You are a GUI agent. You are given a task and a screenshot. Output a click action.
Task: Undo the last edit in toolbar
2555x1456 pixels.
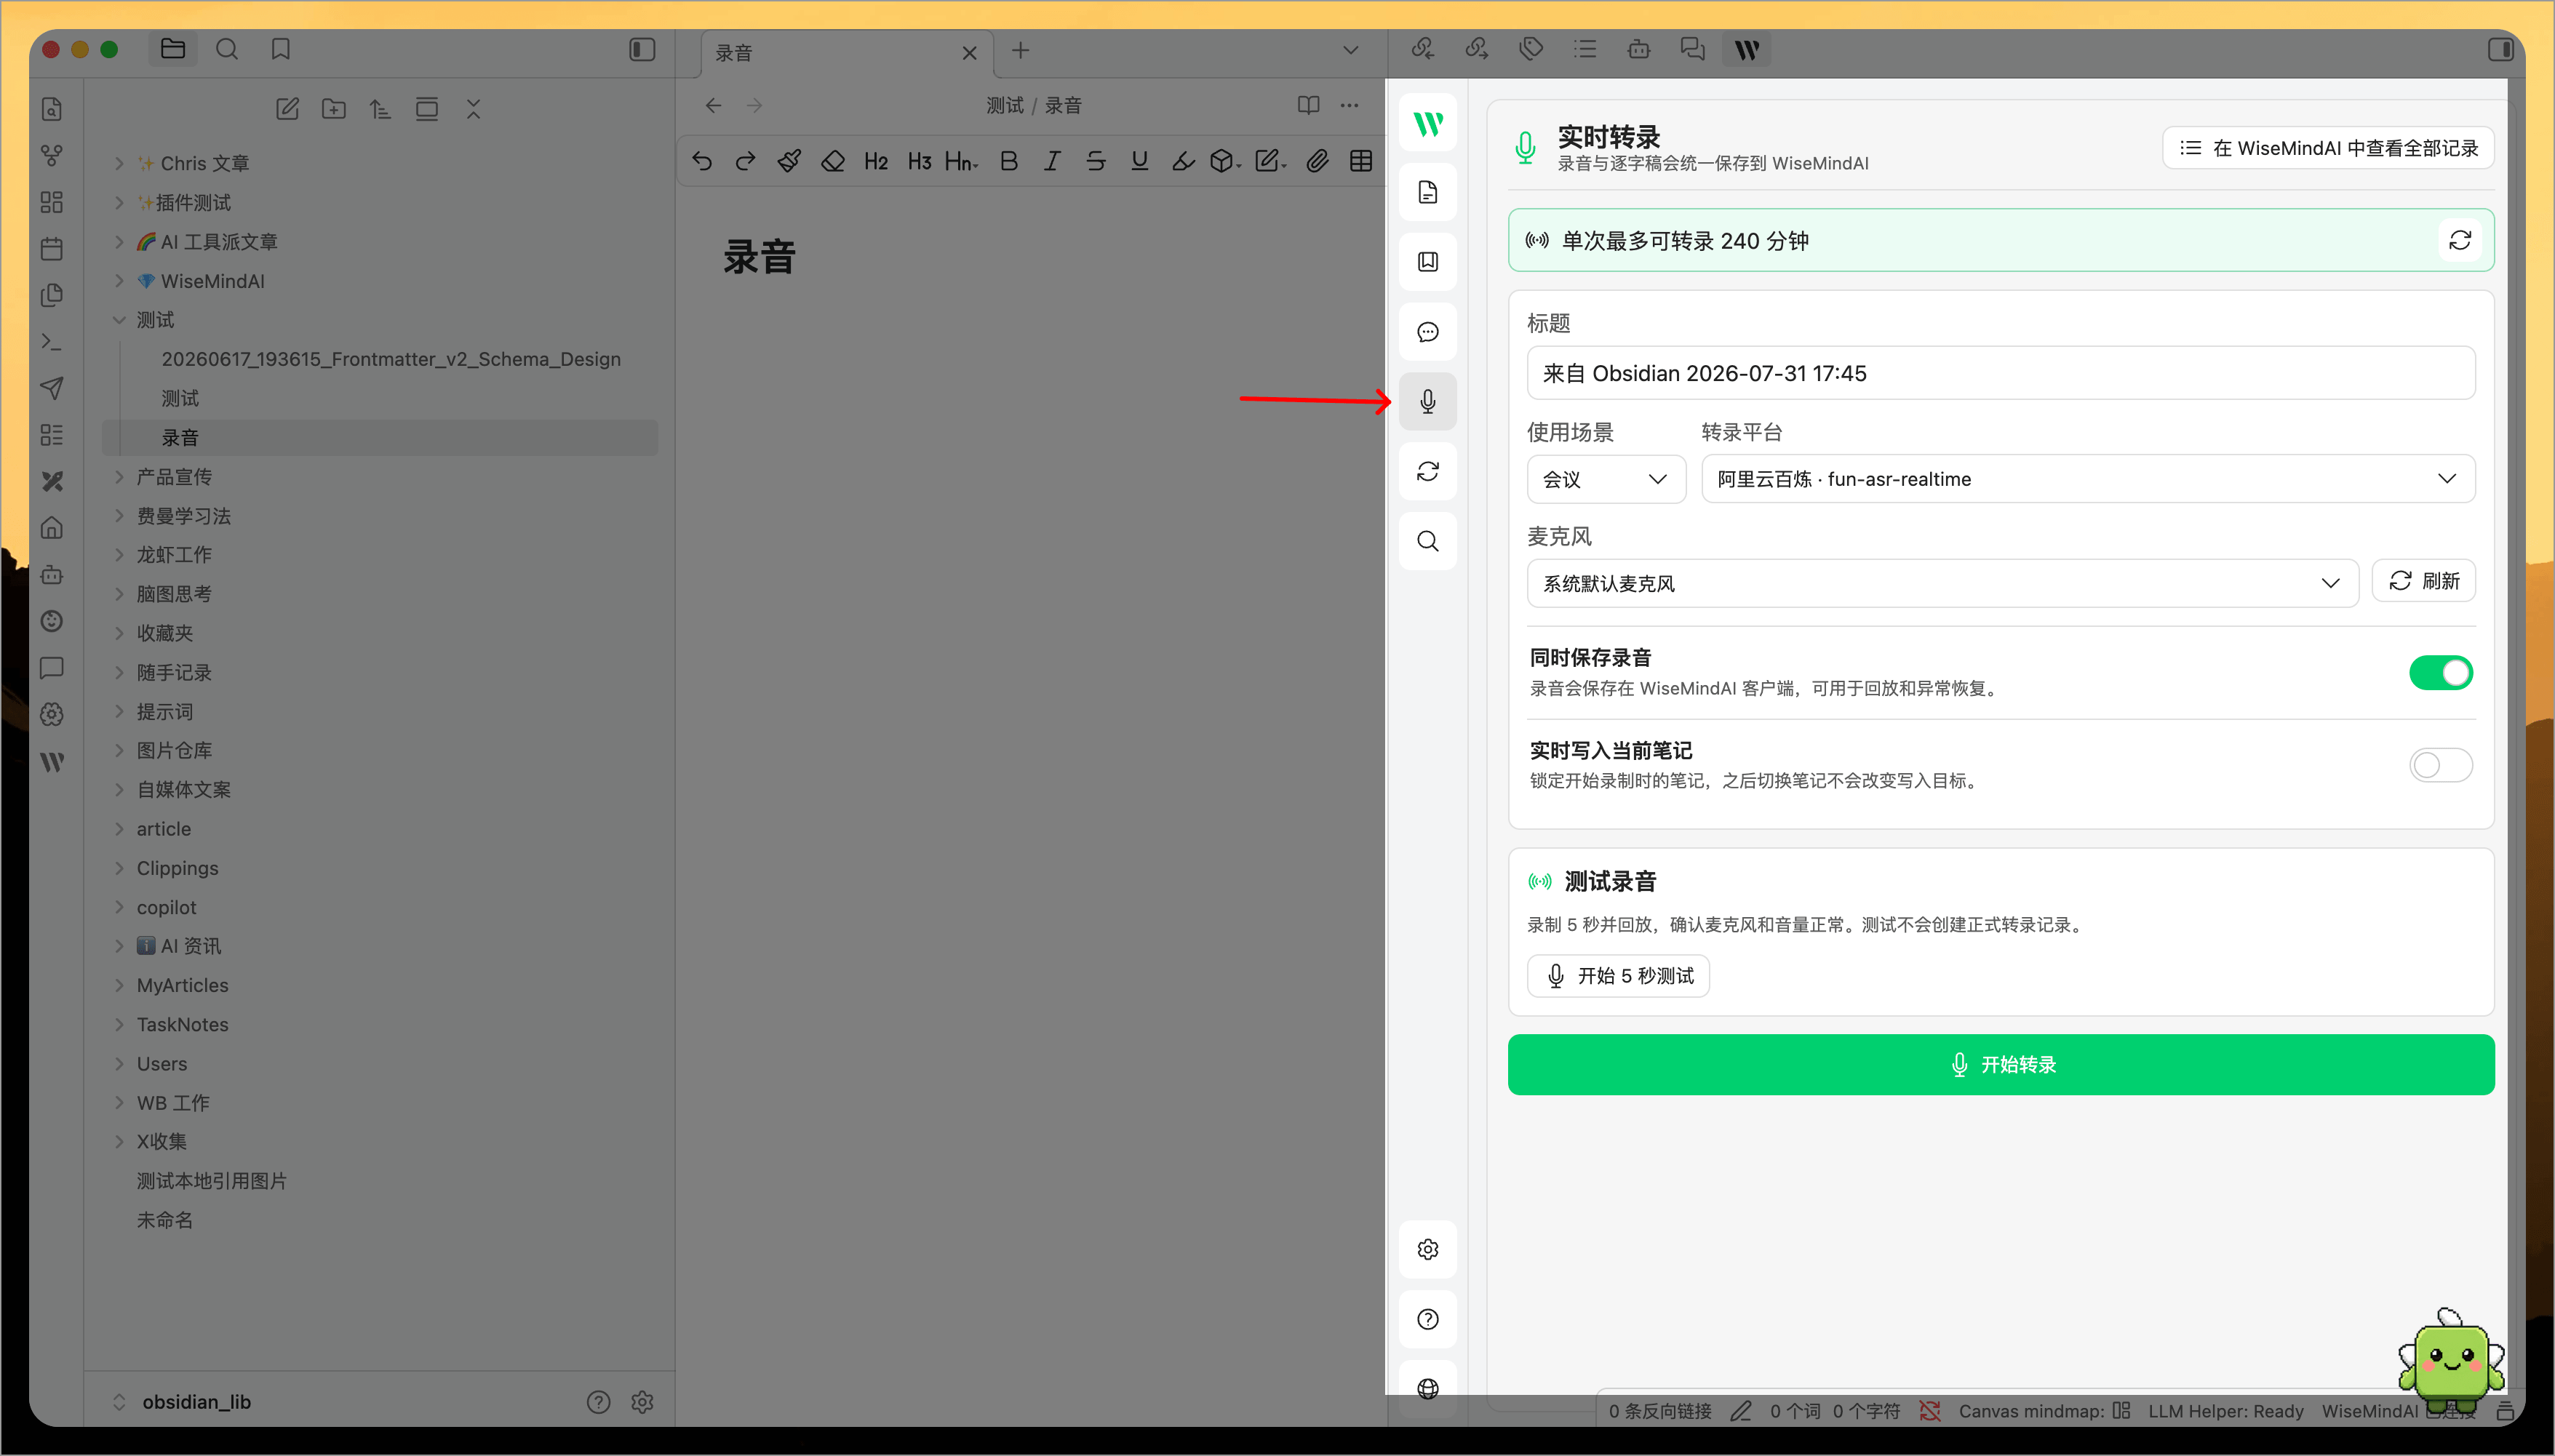click(x=702, y=161)
